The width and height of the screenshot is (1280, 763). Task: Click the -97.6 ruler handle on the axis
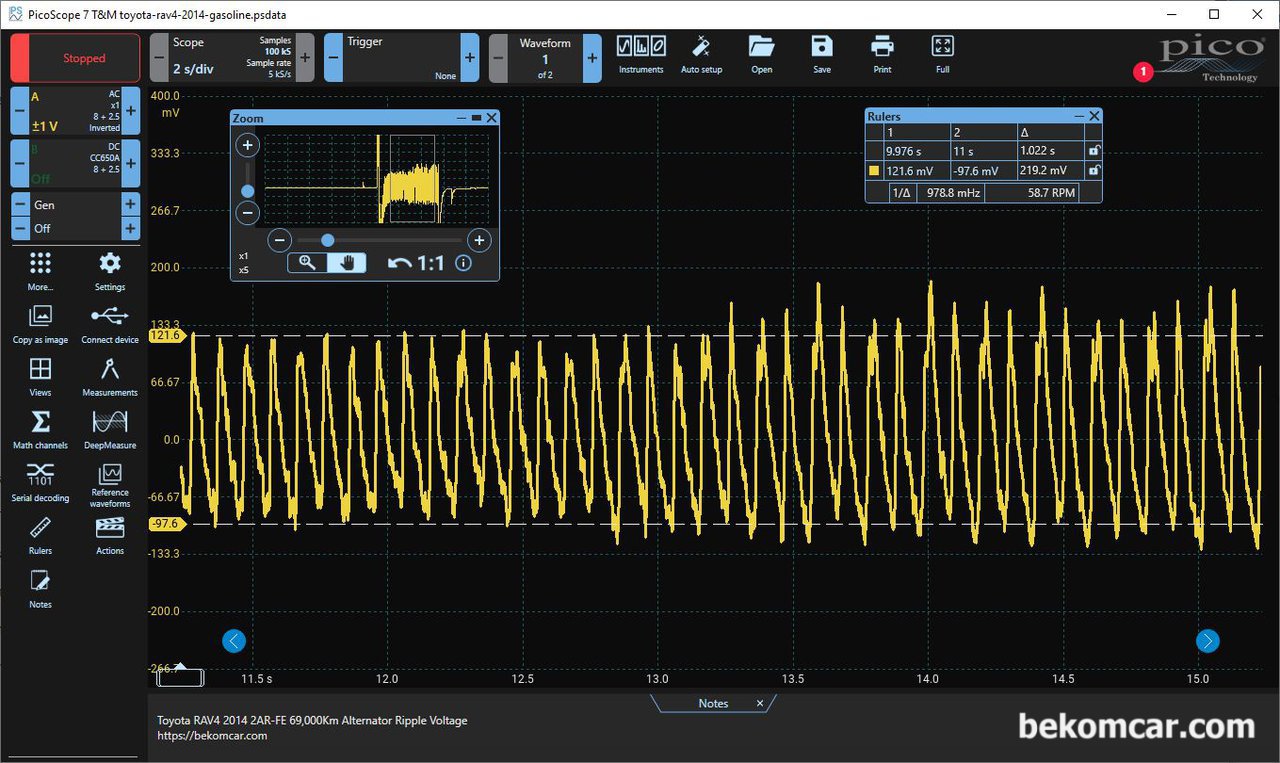[165, 524]
